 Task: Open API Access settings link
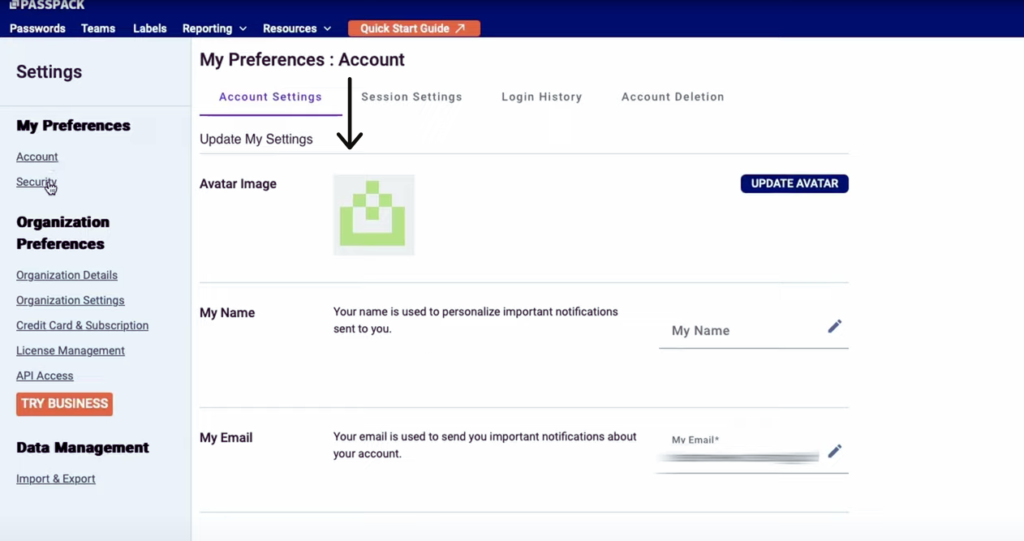(44, 376)
